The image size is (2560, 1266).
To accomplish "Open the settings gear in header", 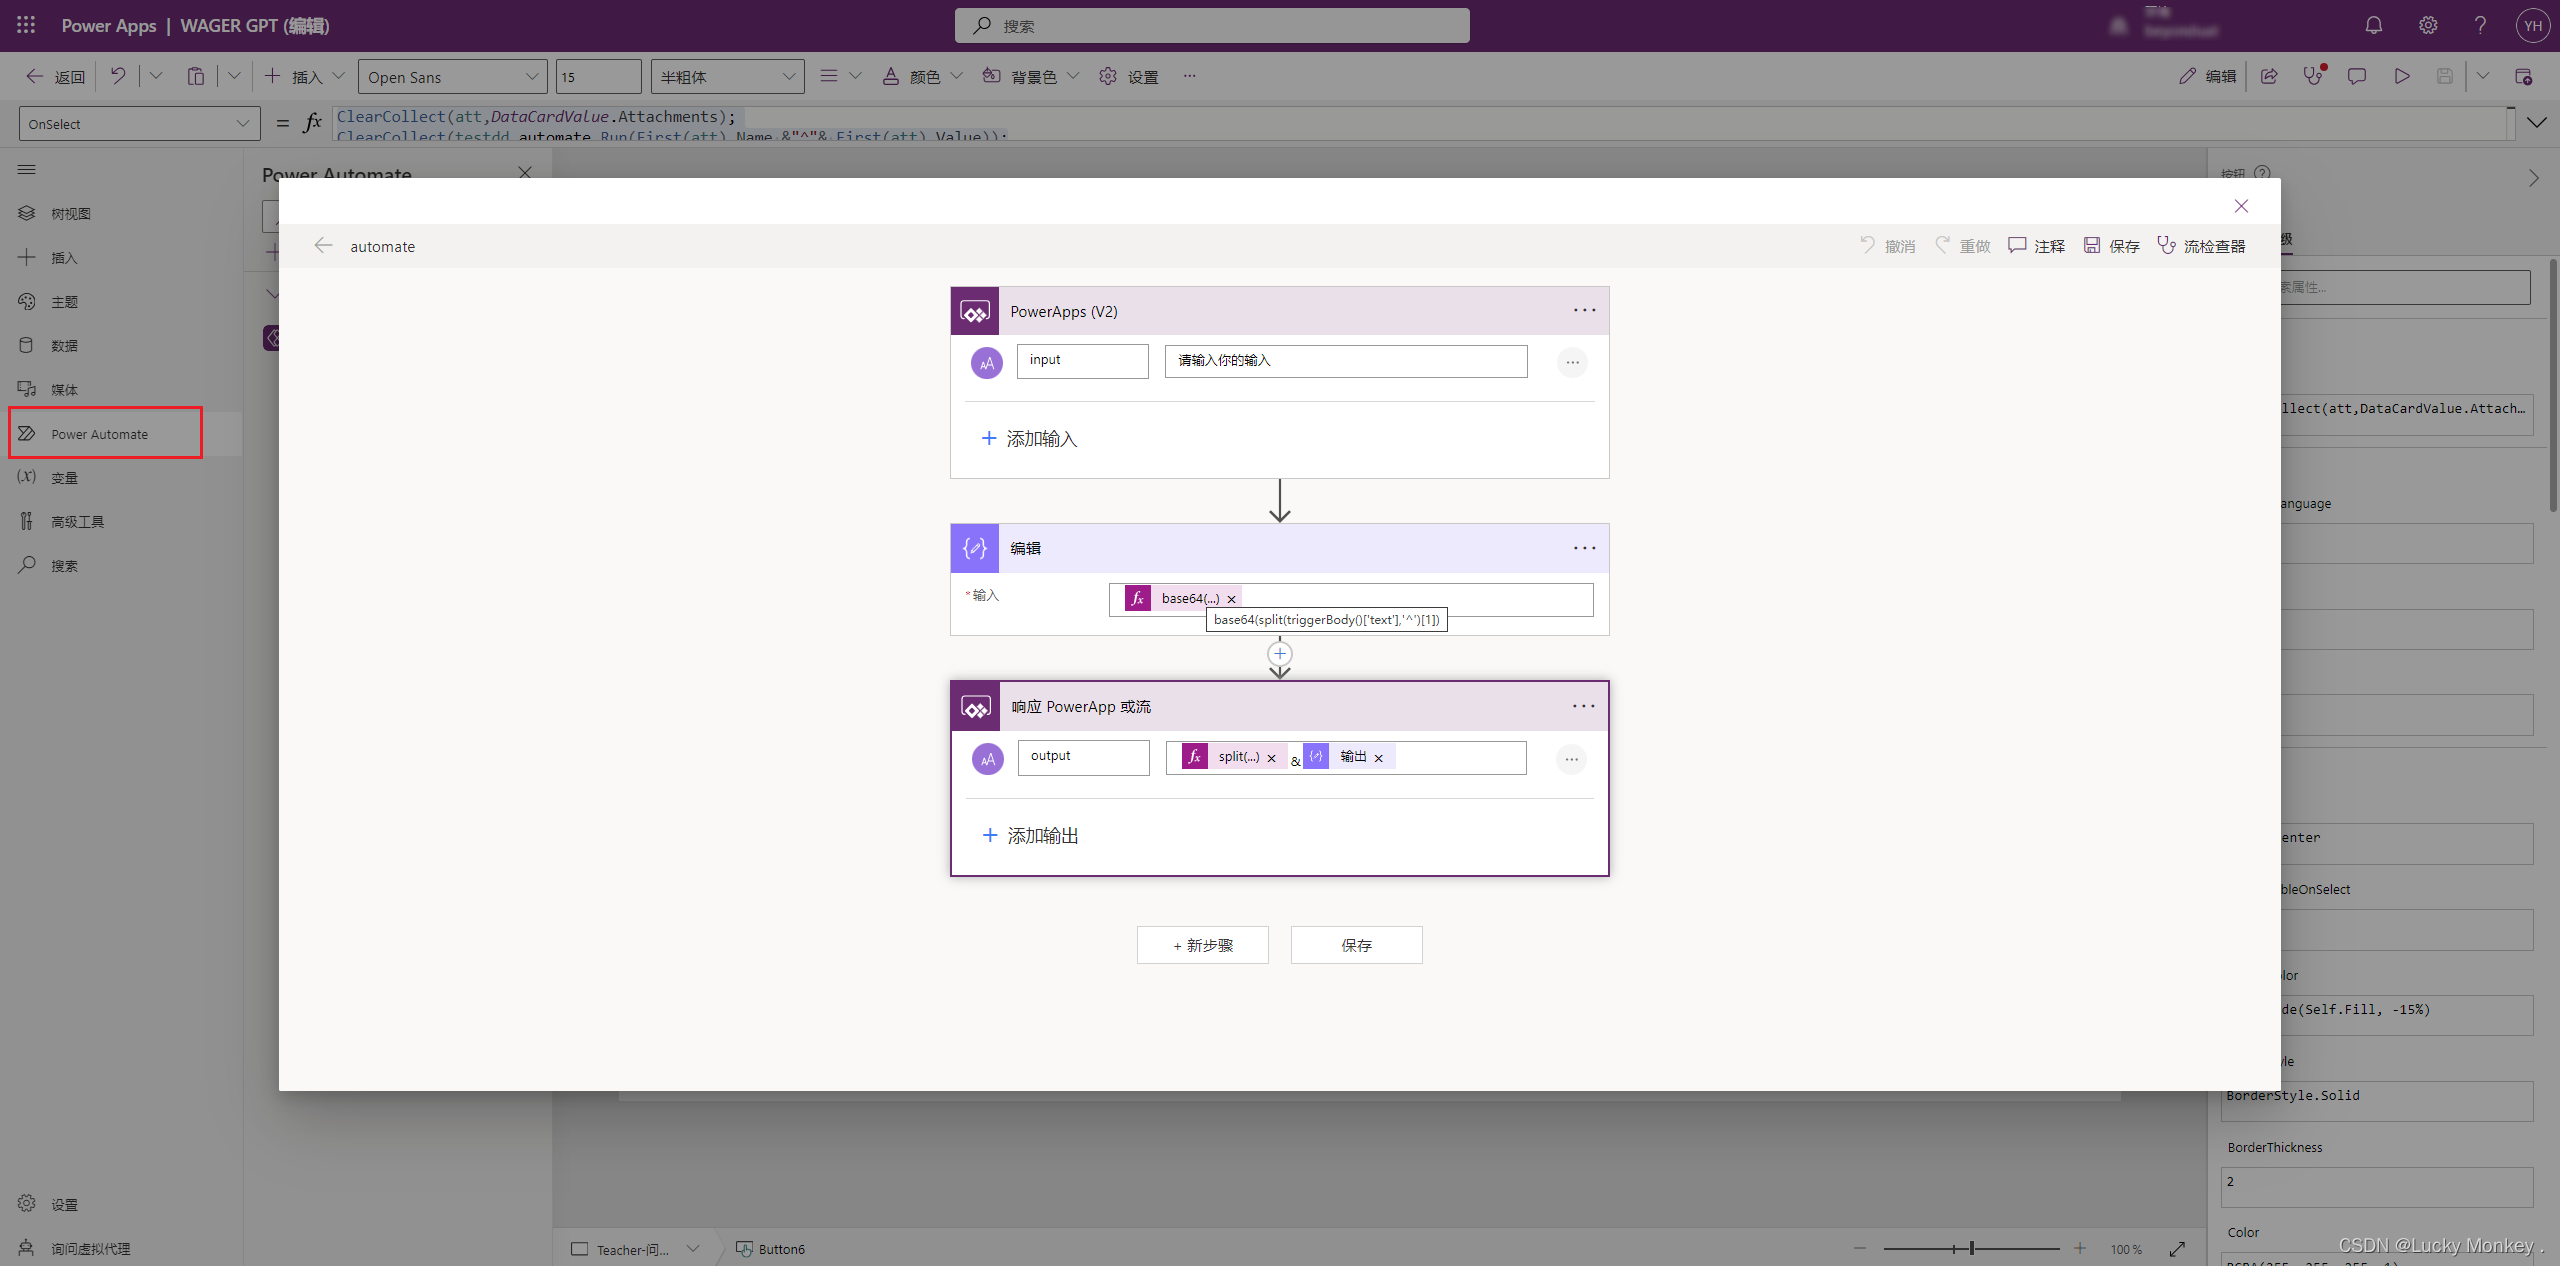I will (2428, 25).
